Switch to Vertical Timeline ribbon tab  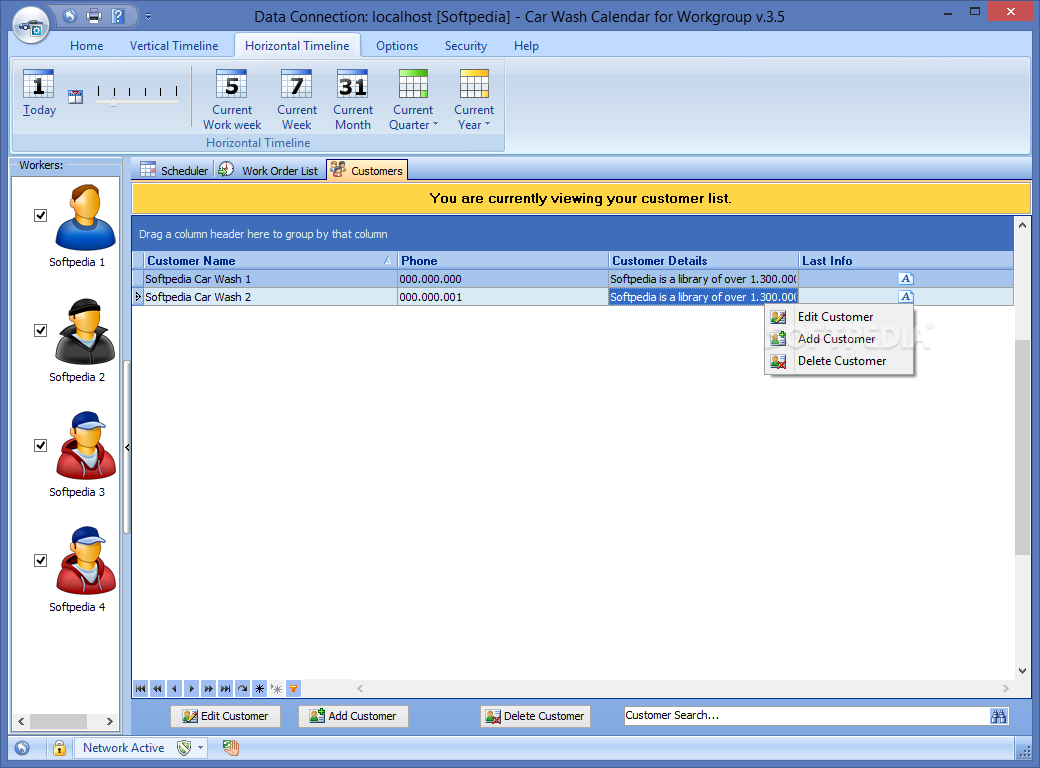pos(174,46)
